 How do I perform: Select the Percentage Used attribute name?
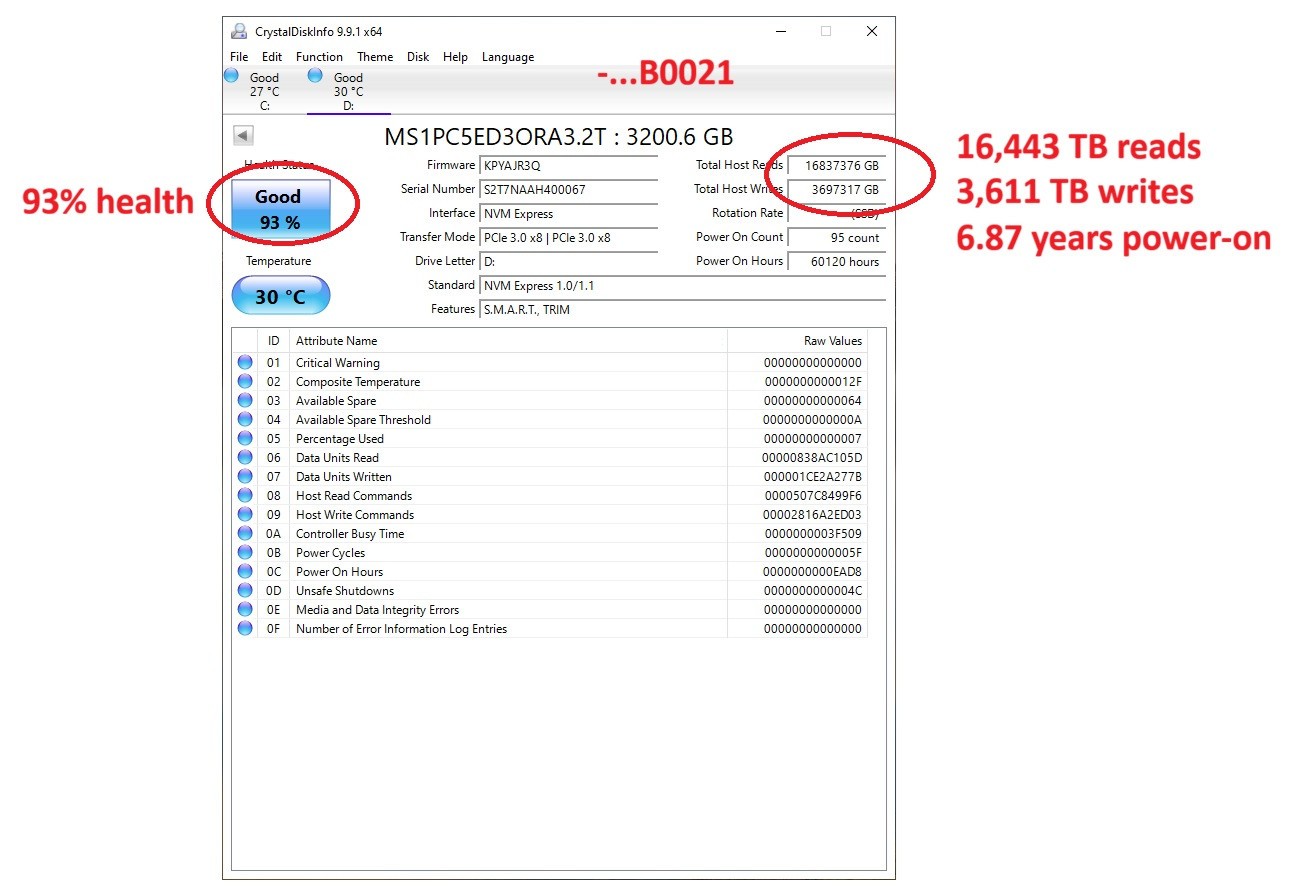(x=340, y=439)
